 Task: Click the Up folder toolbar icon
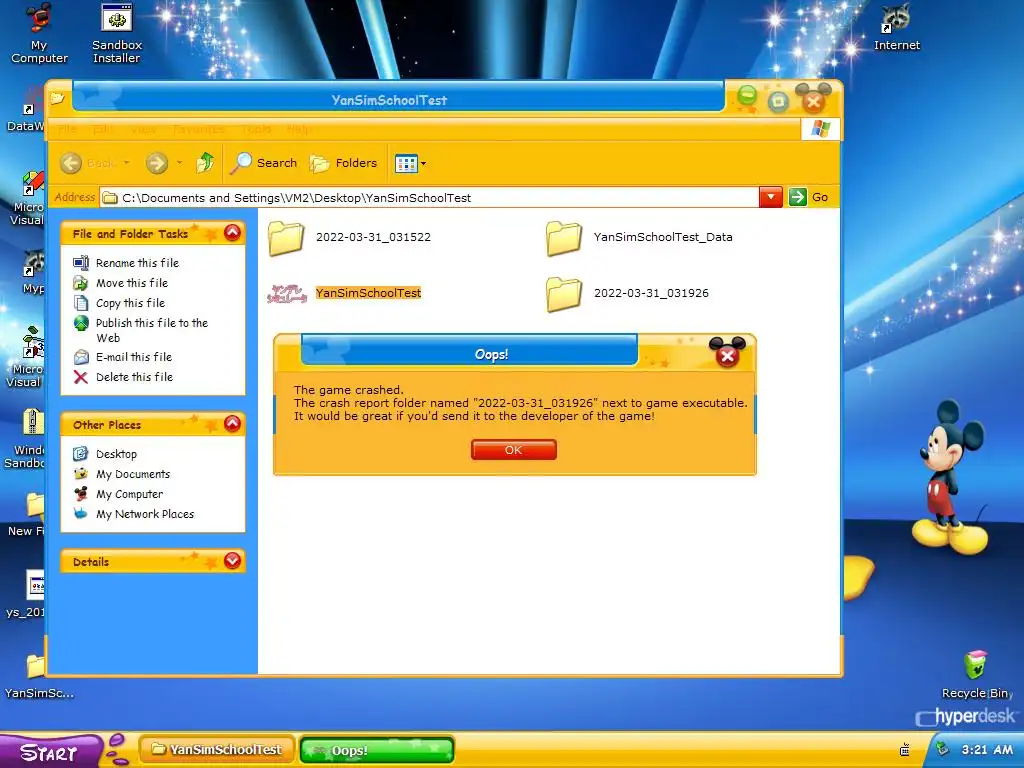coord(205,163)
